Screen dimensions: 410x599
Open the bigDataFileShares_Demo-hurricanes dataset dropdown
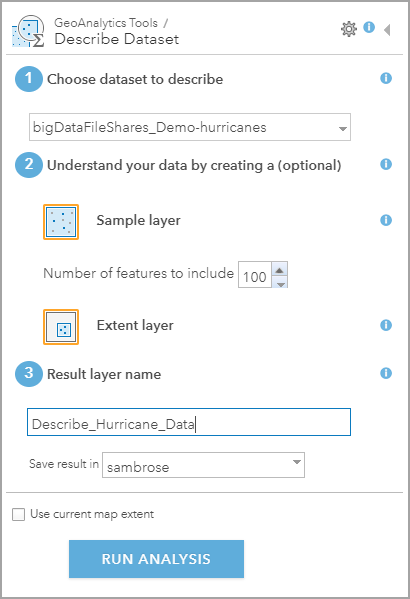click(x=190, y=127)
